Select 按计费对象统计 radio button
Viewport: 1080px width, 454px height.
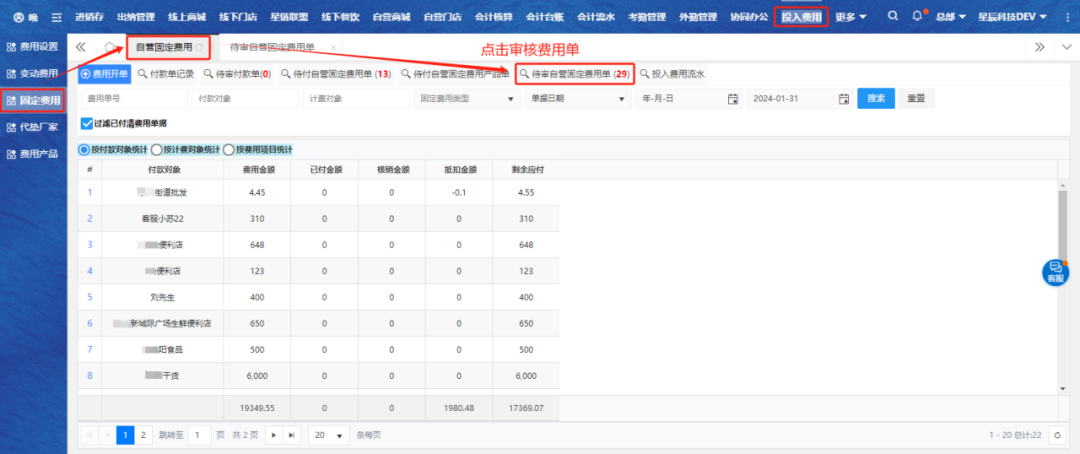(156, 149)
